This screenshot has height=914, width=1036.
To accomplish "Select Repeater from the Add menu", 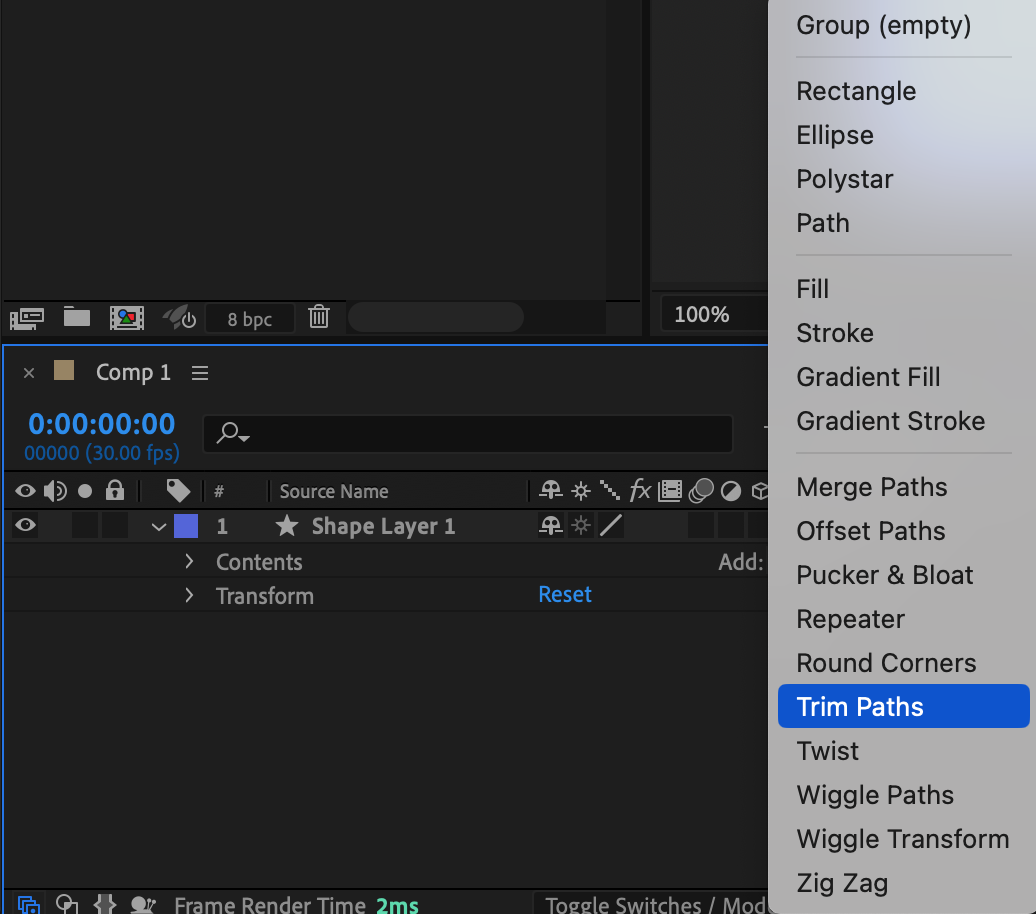I will point(850,619).
